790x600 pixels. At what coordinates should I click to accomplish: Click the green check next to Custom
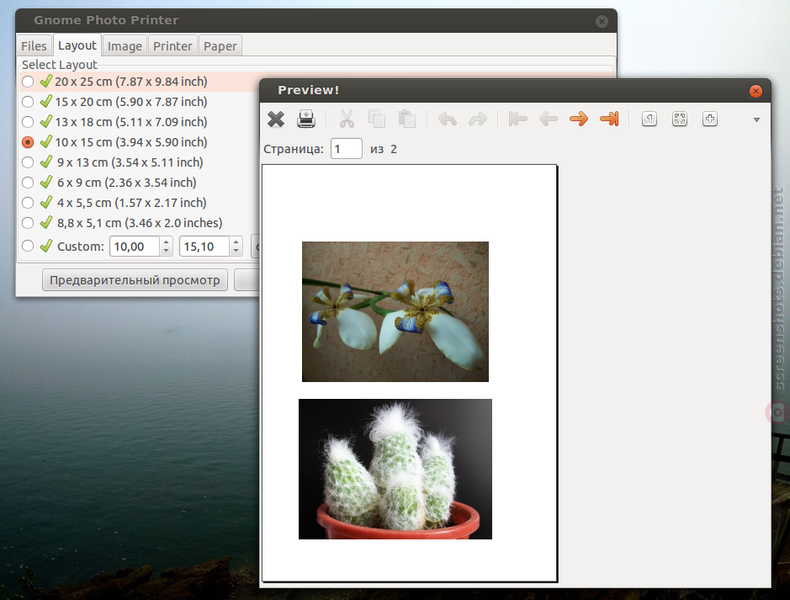point(46,246)
